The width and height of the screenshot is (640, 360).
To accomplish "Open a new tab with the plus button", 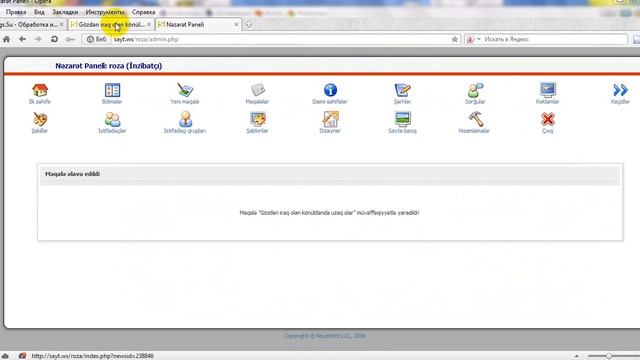I will tap(249, 24).
